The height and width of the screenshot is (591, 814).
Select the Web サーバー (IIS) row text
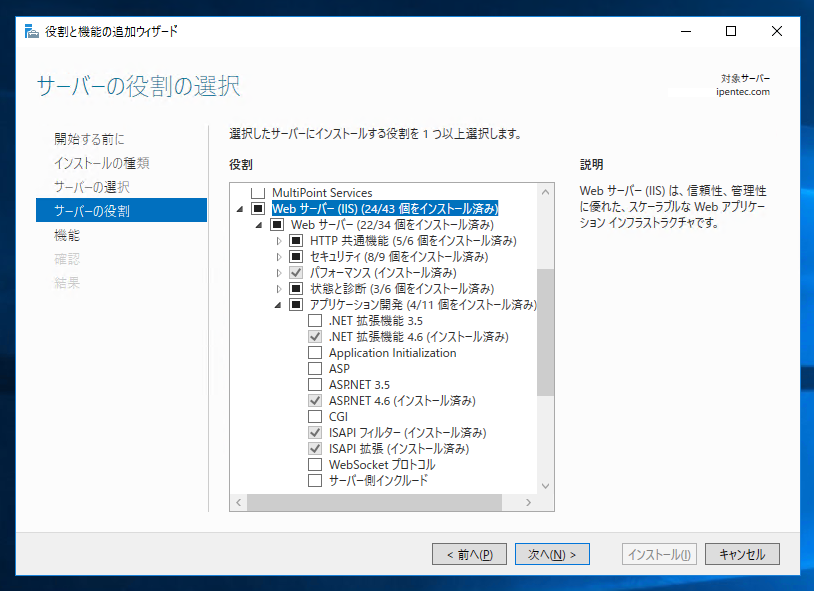tap(385, 209)
